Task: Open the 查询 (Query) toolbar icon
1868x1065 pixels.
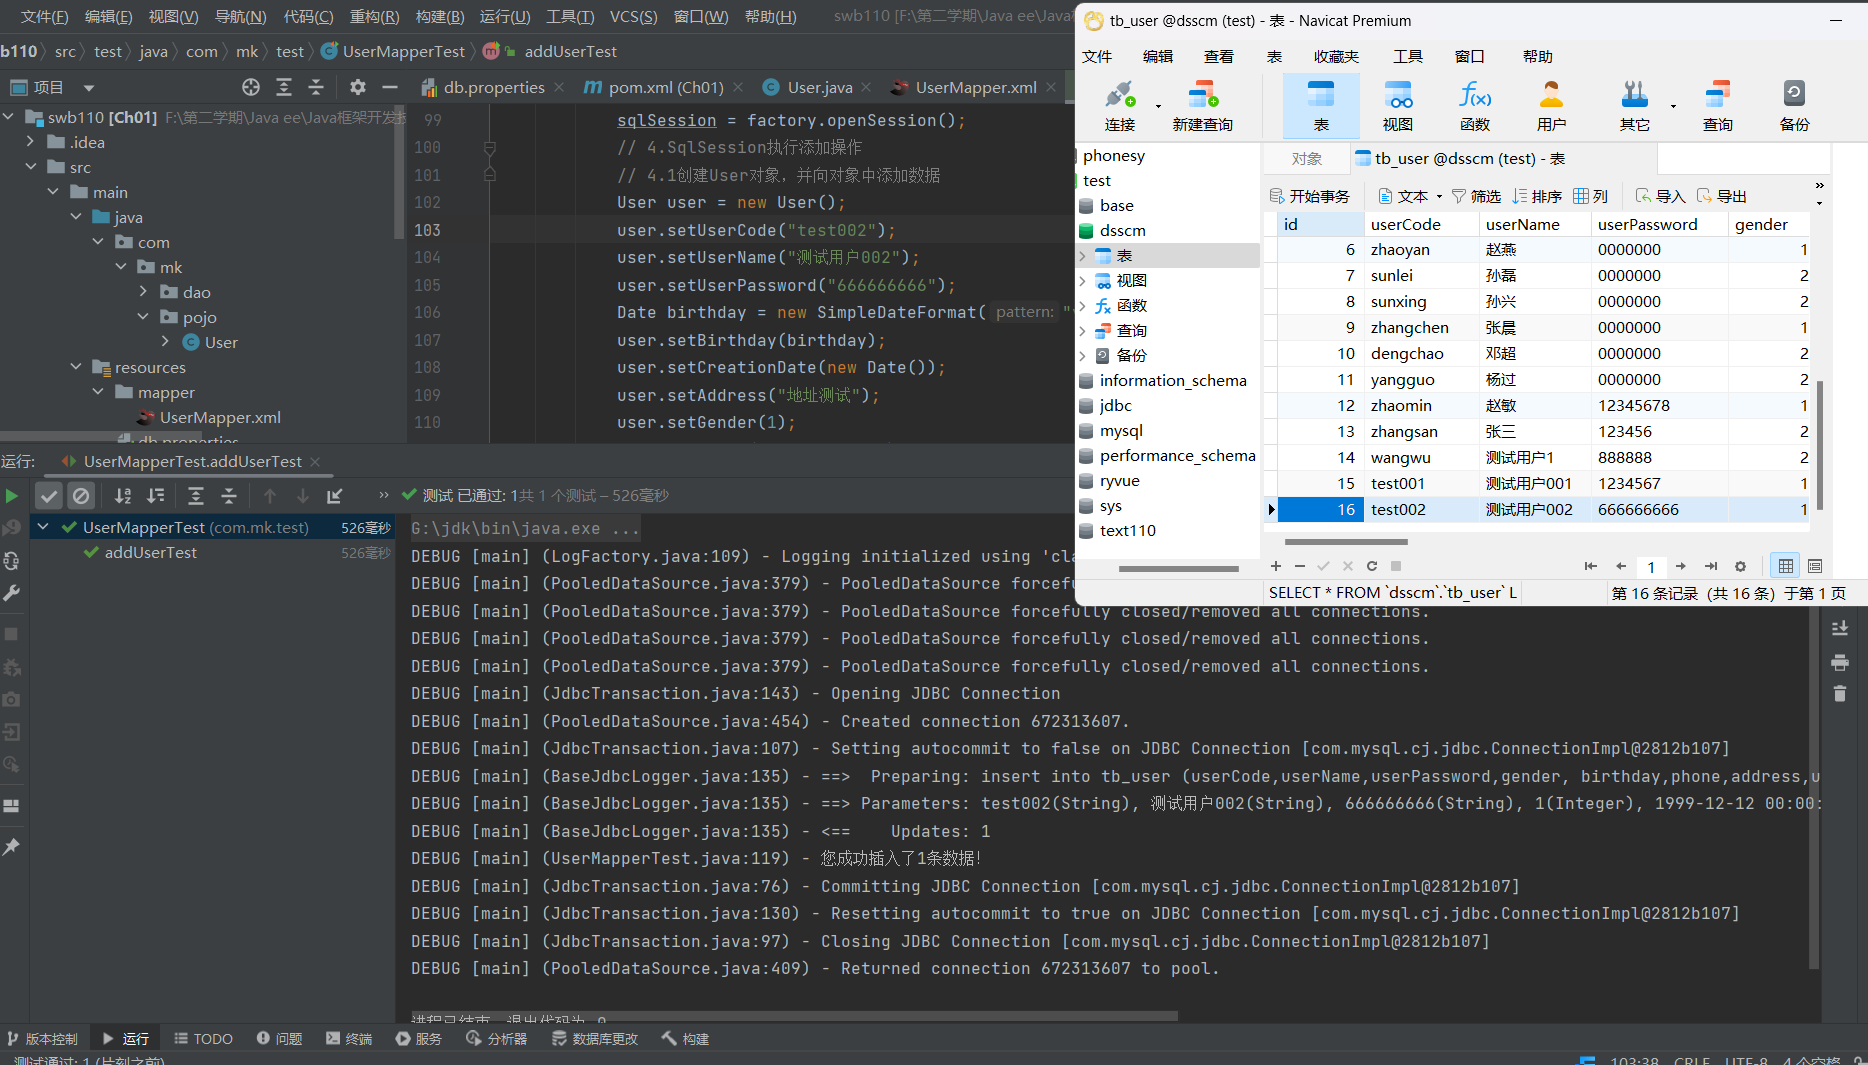Action: coord(1717,106)
